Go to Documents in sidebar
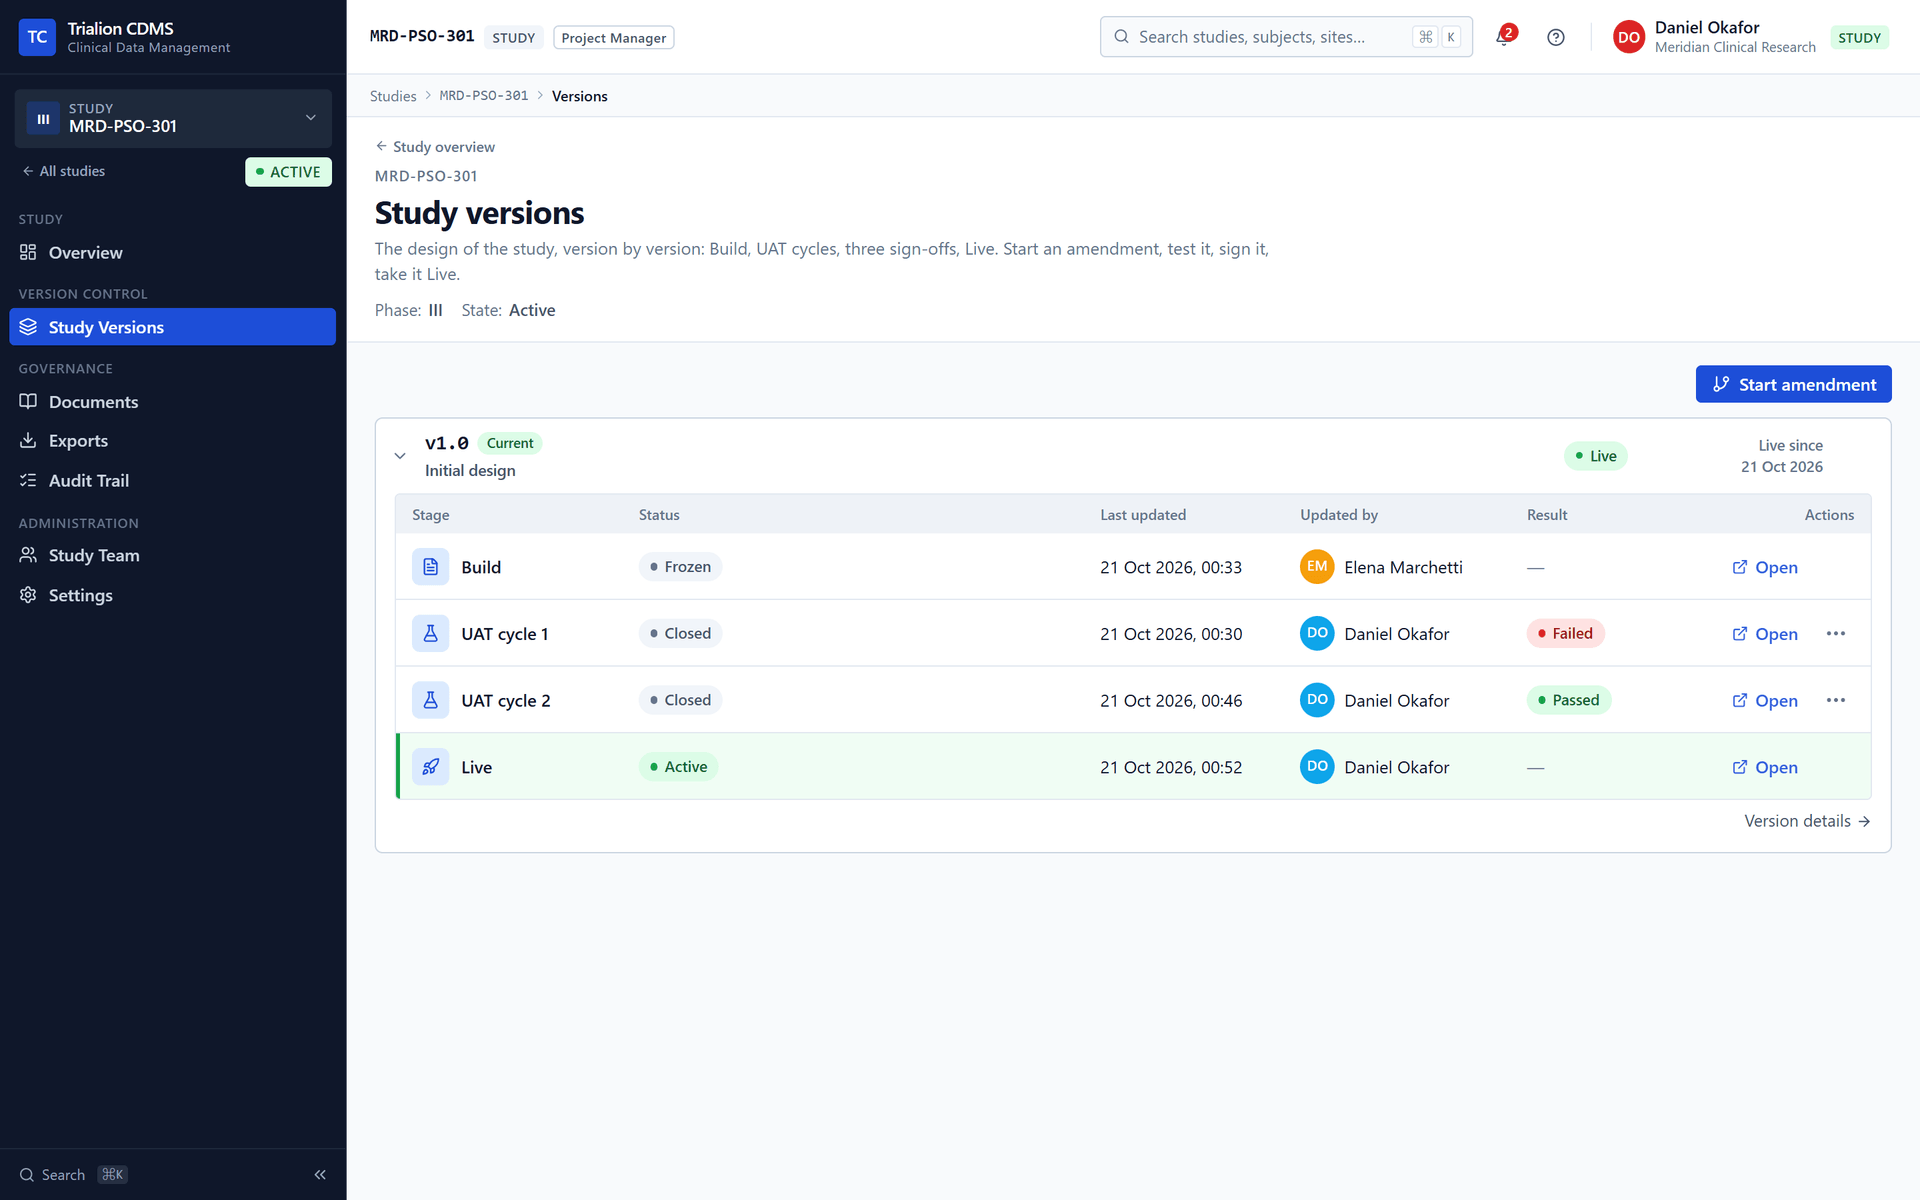This screenshot has width=1920, height=1200. coord(172,402)
